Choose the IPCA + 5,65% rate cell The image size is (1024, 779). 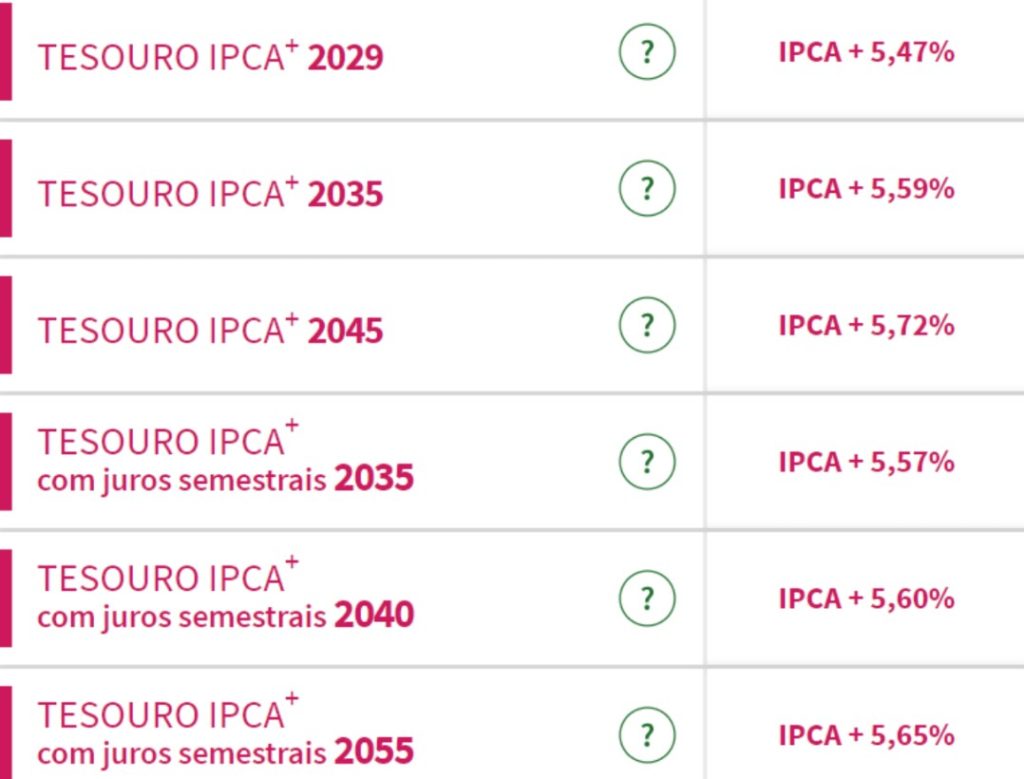coord(867,735)
